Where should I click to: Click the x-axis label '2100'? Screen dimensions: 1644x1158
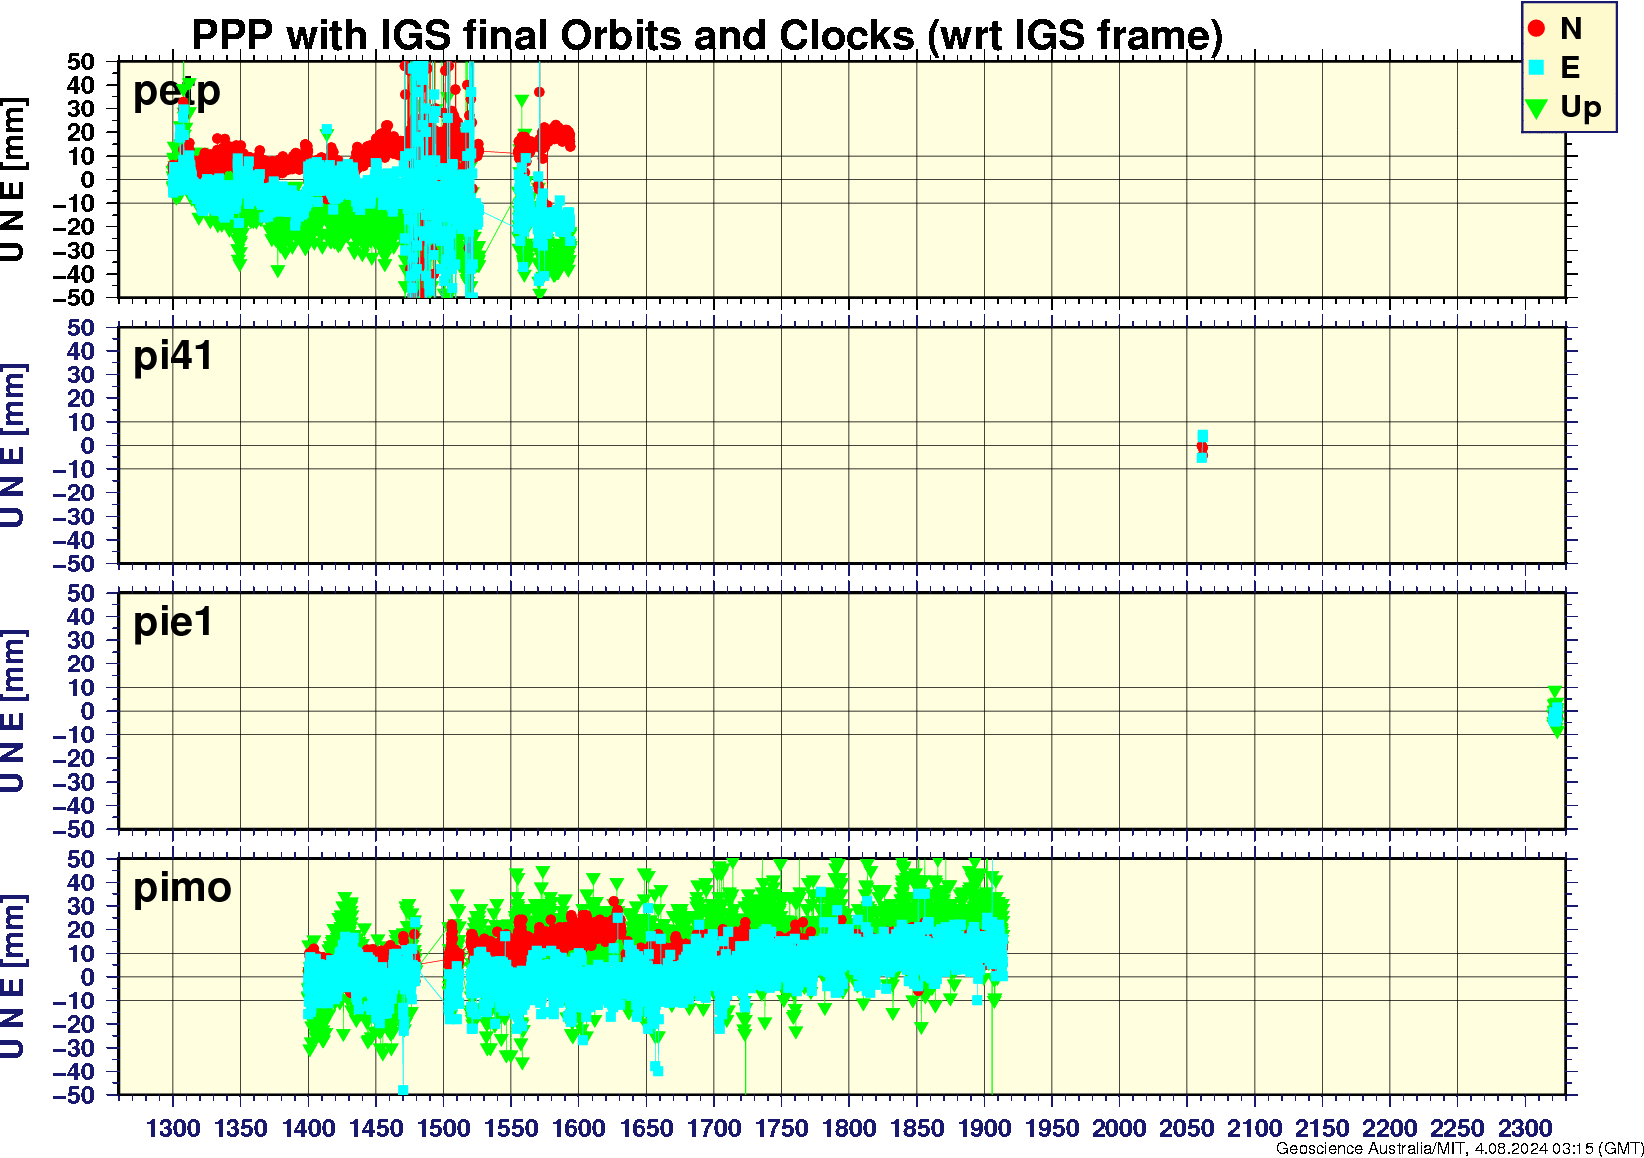click(1254, 1129)
